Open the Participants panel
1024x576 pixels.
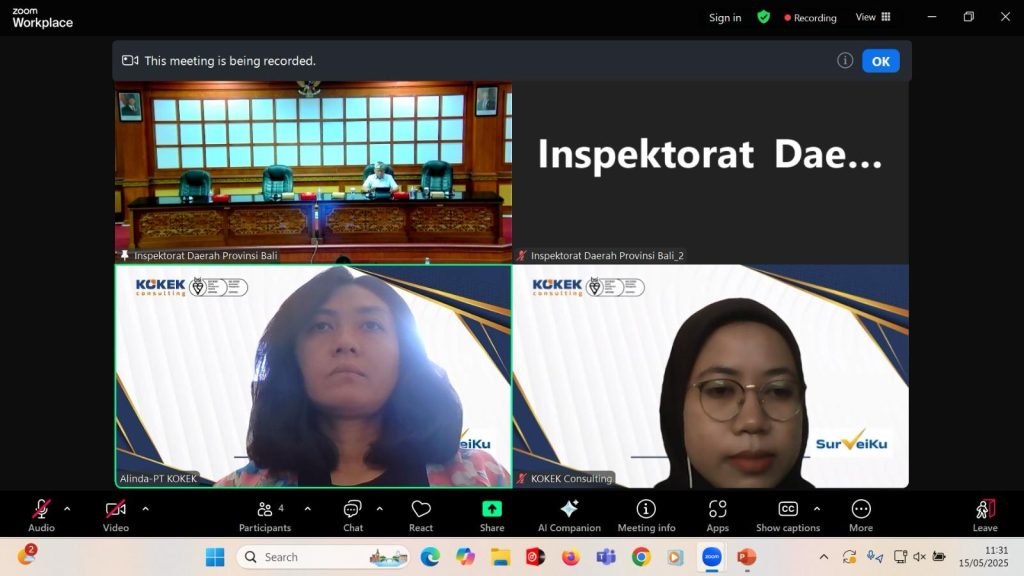pyautogui.click(x=264, y=515)
